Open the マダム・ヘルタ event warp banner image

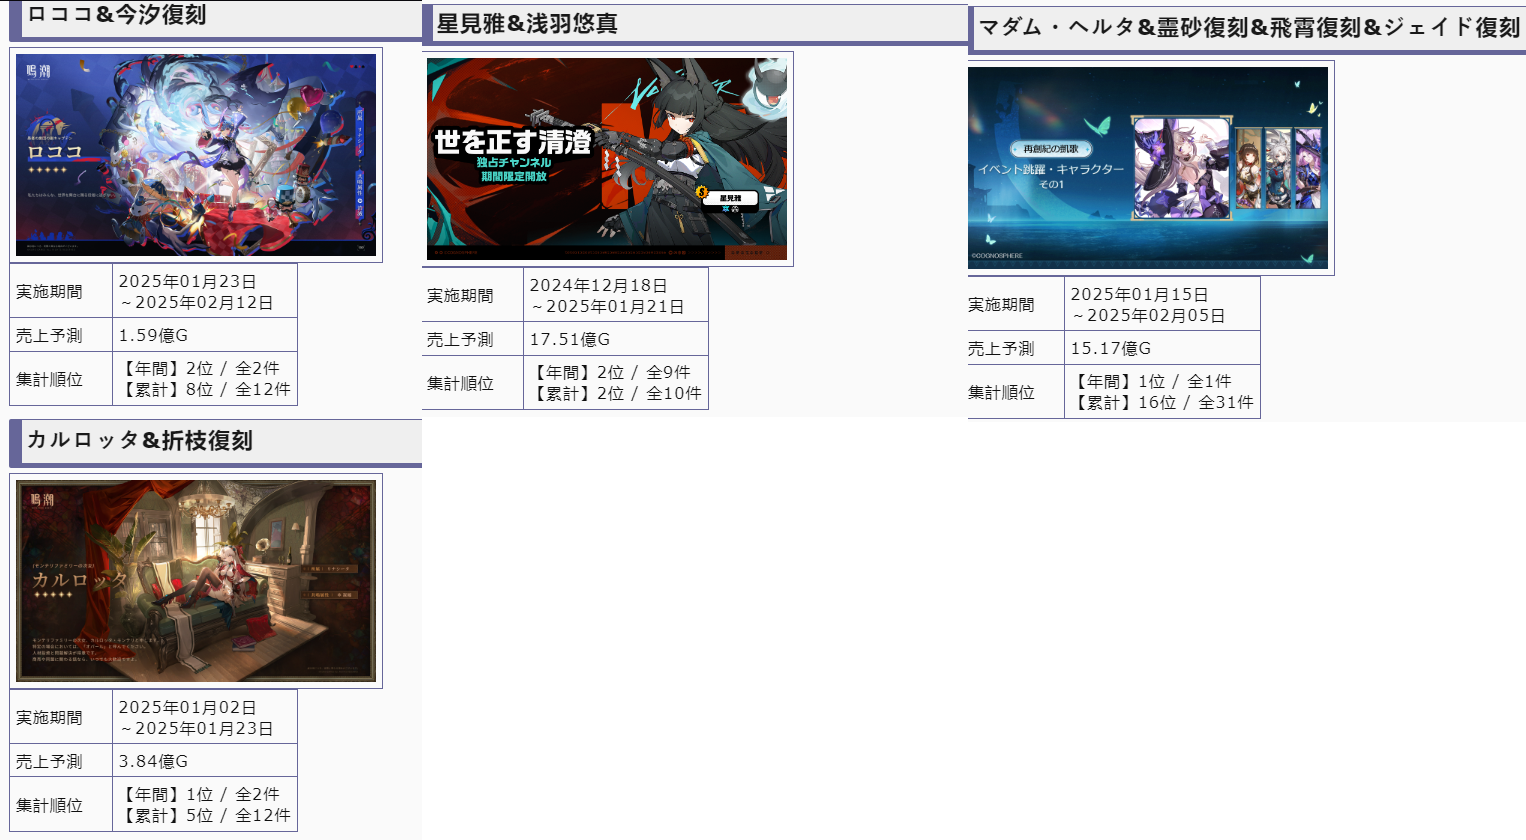pyautogui.click(x=1148, y=168)
